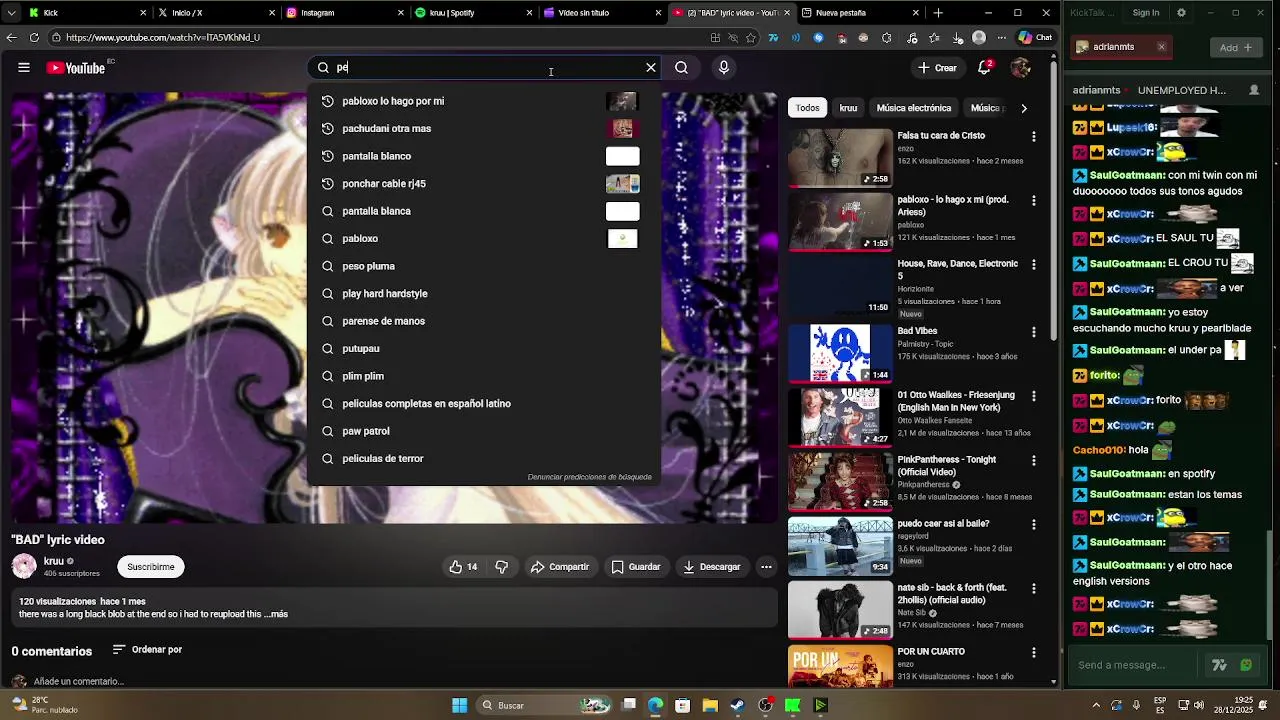
Task: Open the Copilot Chat button in Edge
Action: click(1035, 38)
